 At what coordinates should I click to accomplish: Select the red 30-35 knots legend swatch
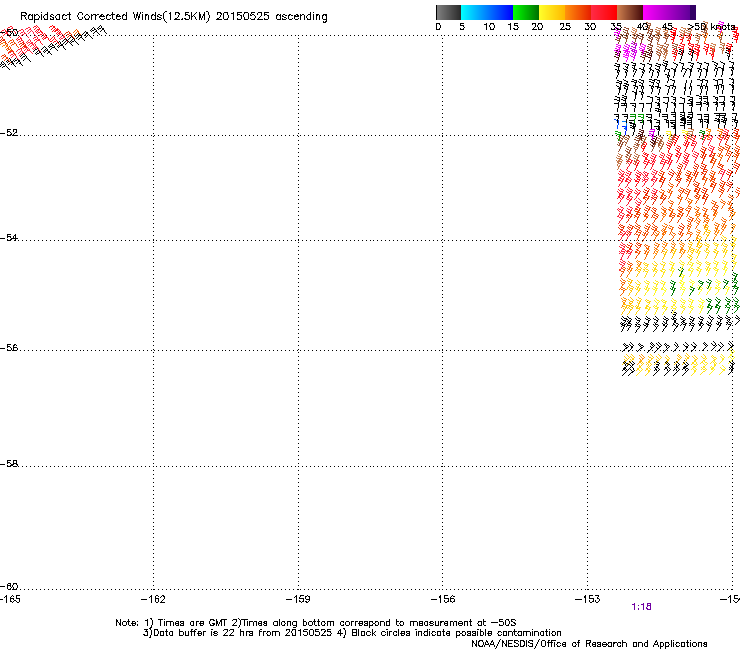pos(604,12)
